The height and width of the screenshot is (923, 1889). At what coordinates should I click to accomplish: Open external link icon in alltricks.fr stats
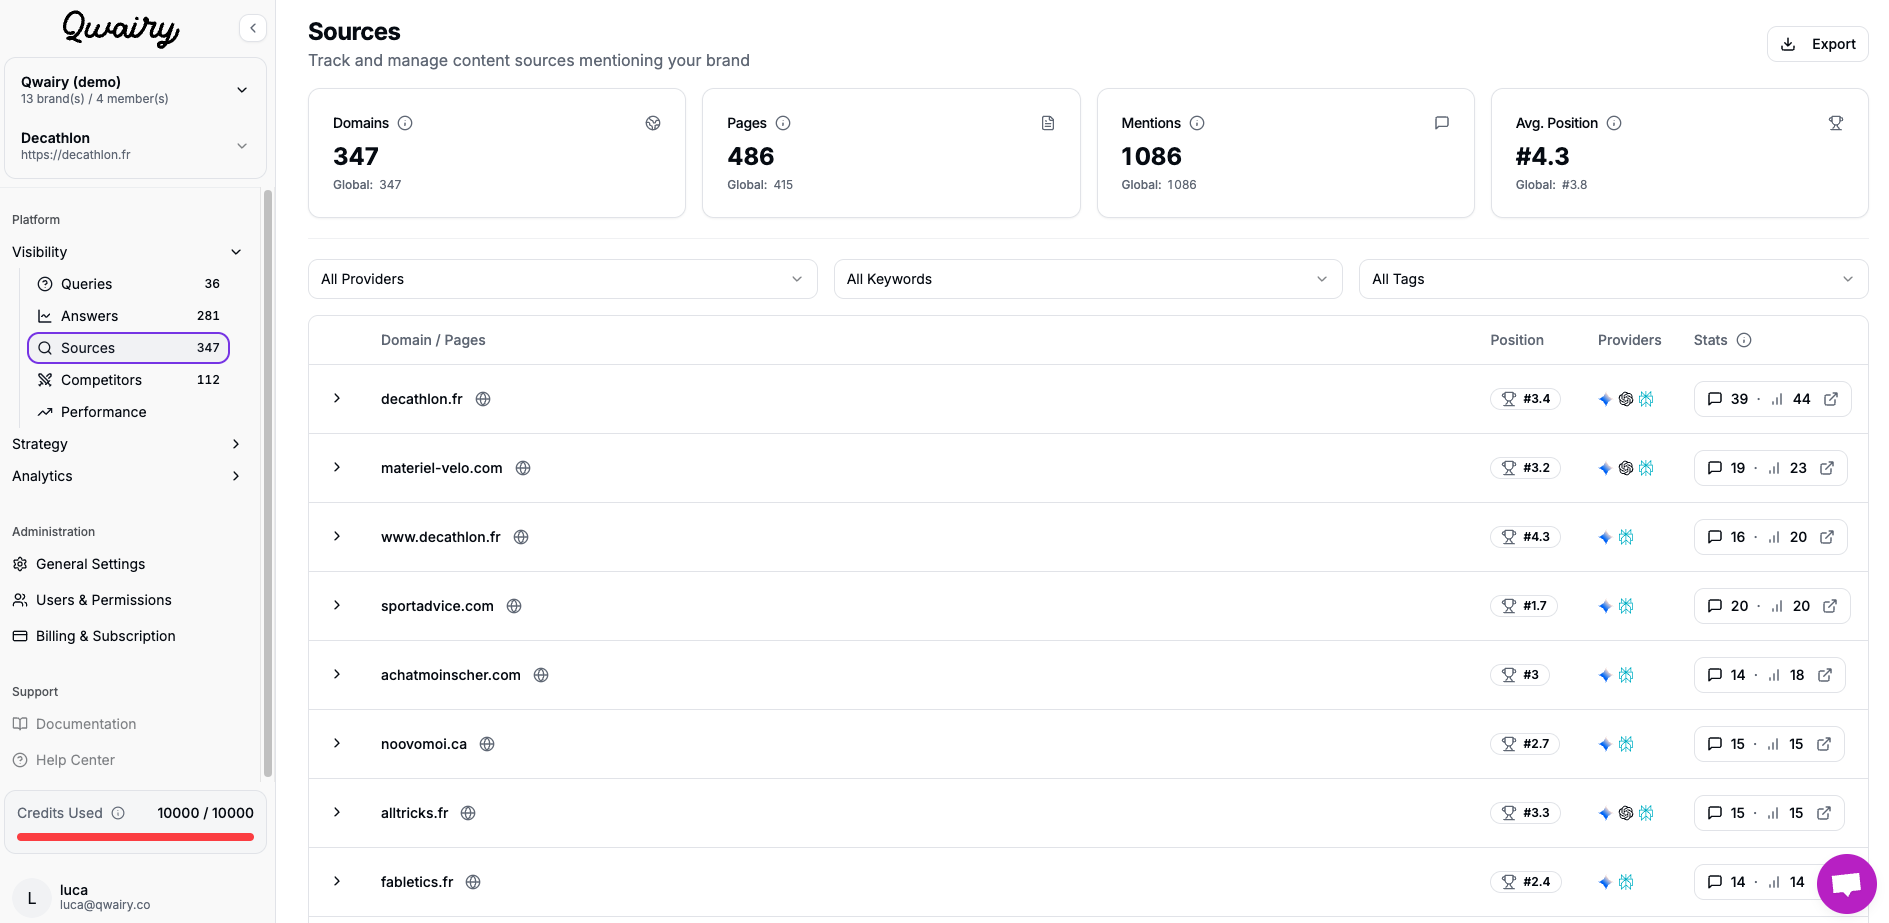[1824, 813]
